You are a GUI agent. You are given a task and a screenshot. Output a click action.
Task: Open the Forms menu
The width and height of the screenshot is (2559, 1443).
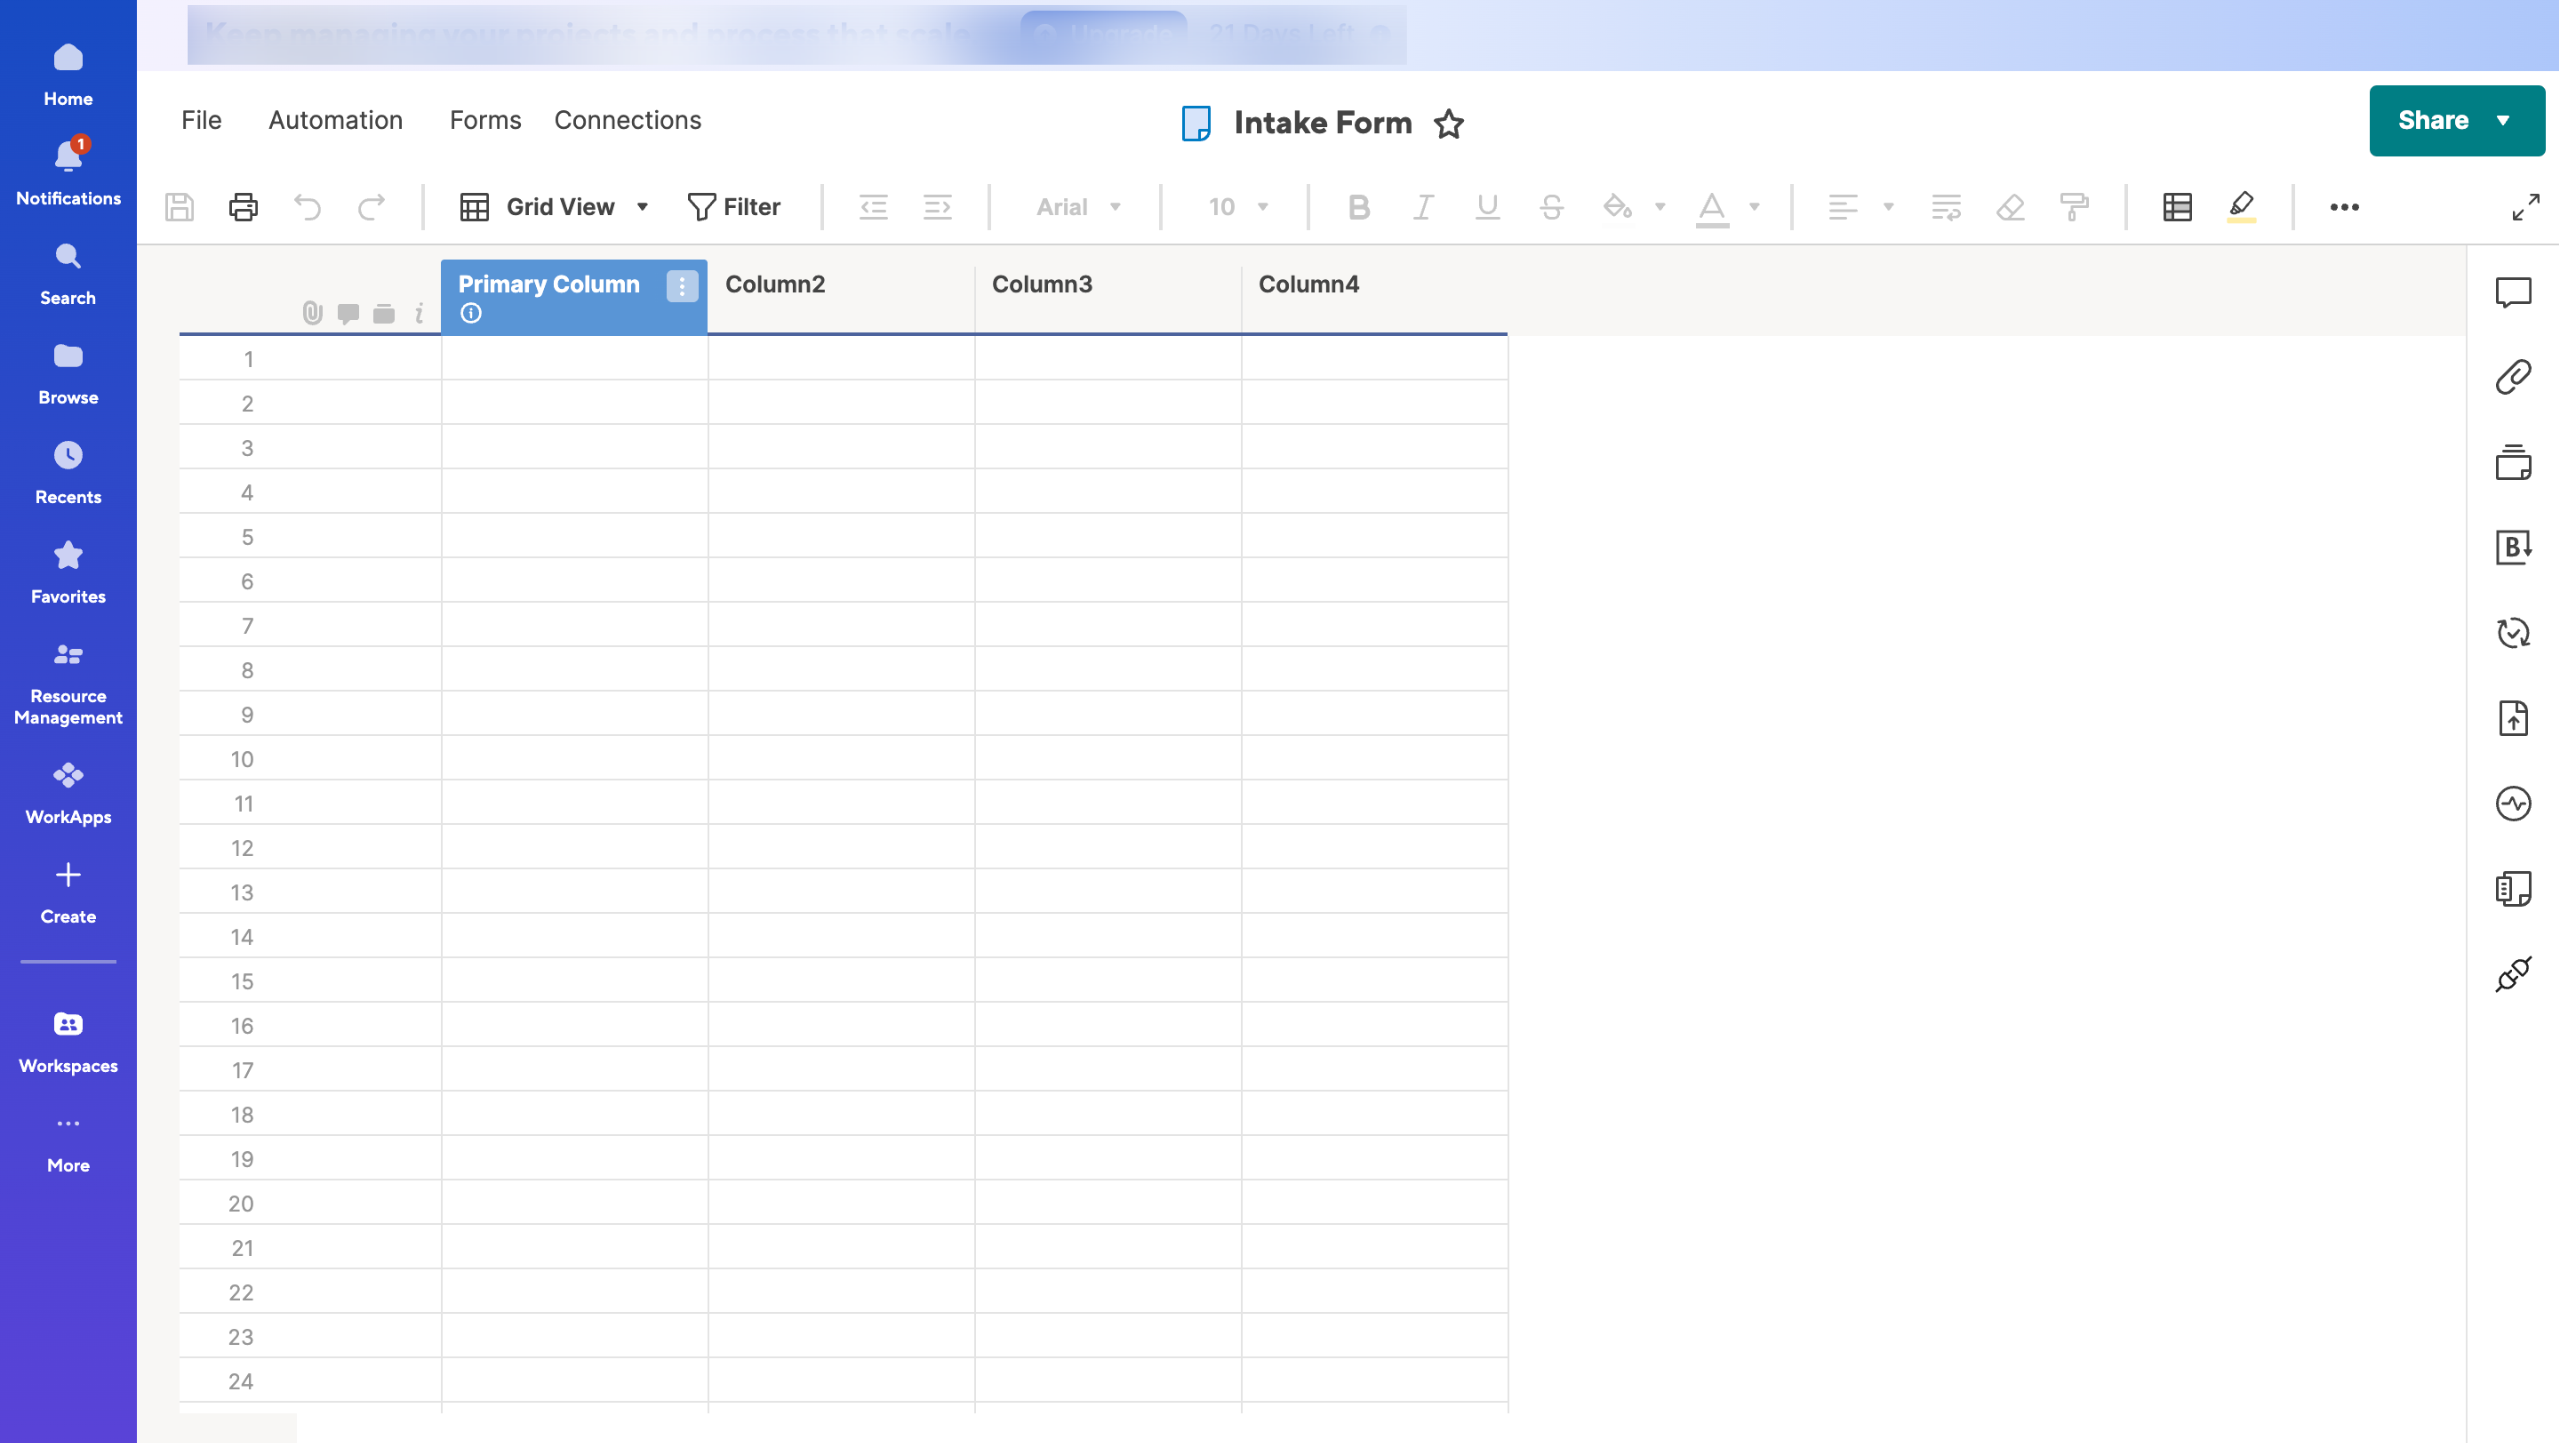(485, 120)
